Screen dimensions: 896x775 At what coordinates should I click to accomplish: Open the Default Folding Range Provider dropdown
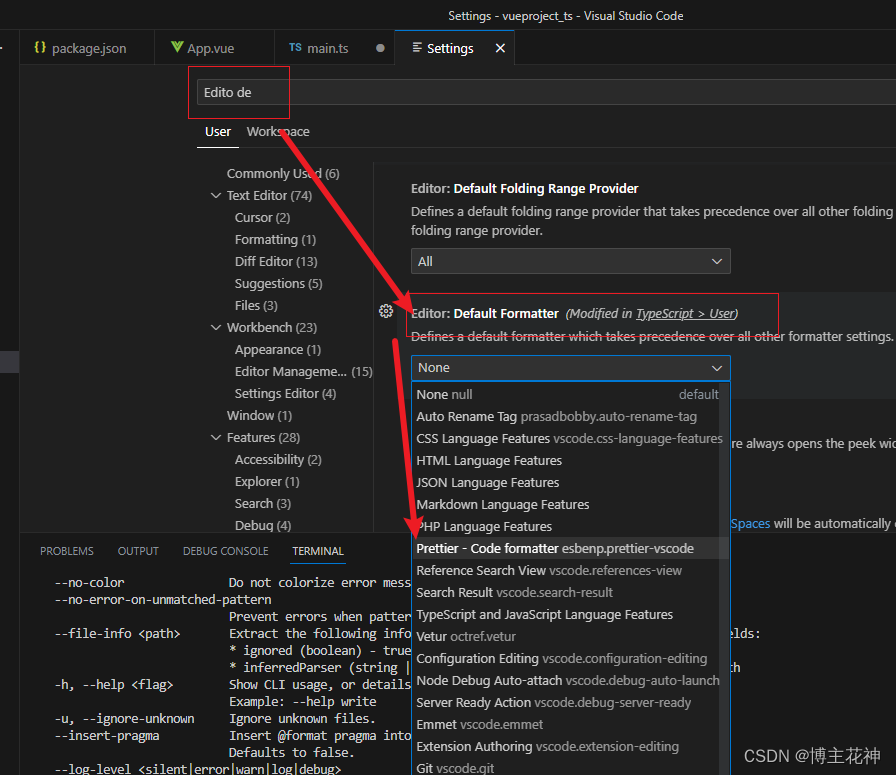pos(570,261)
